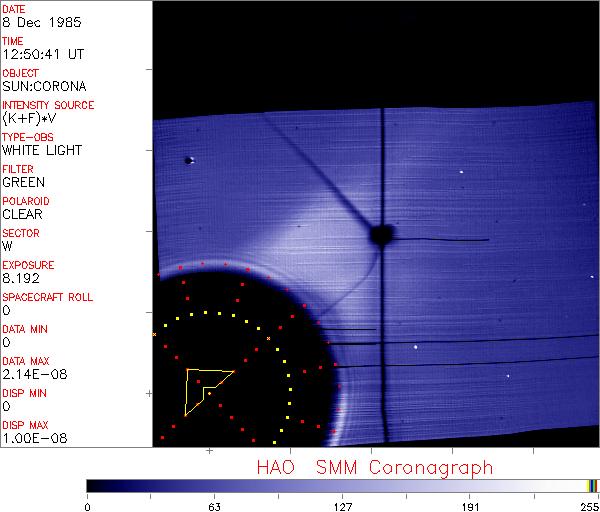Select the 0 under DISP MIN

[x=6, y=406]
